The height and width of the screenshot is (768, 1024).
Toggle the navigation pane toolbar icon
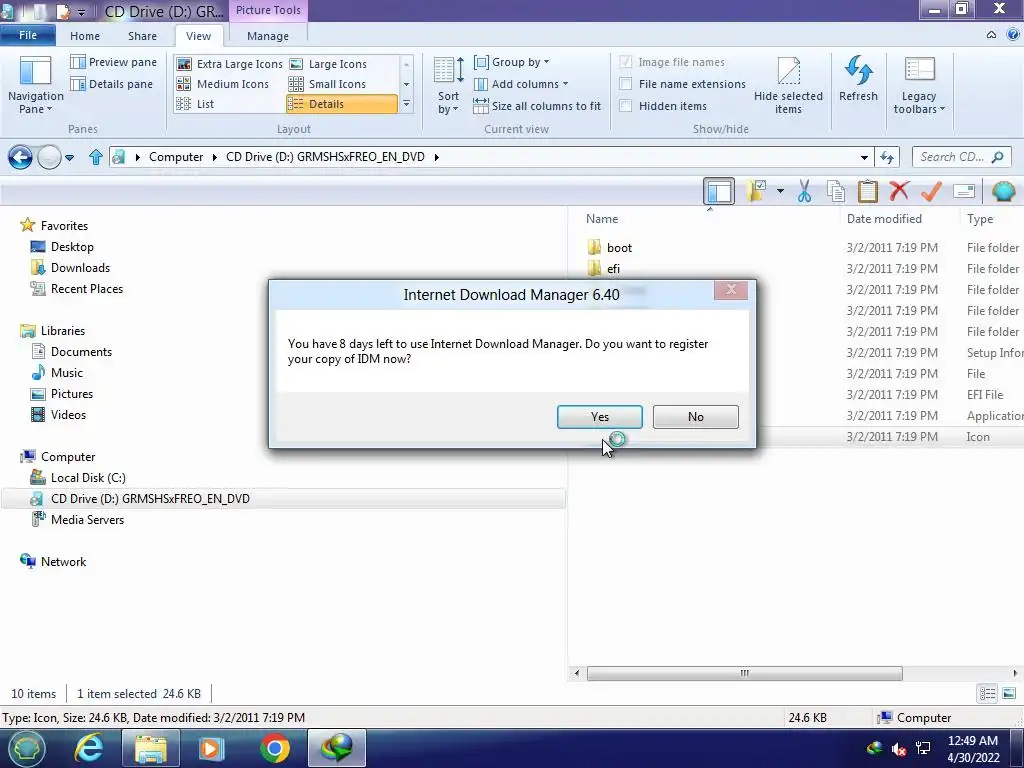[719, 191]
